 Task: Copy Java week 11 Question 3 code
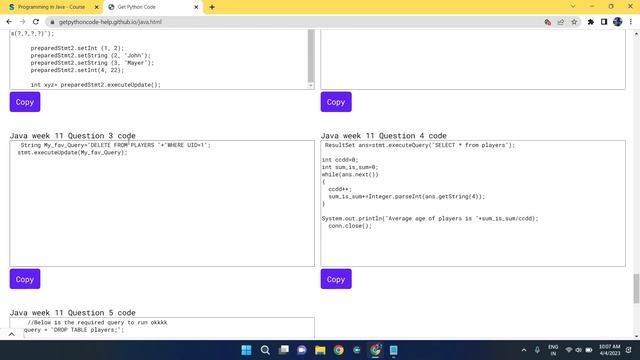click(25, 279)
